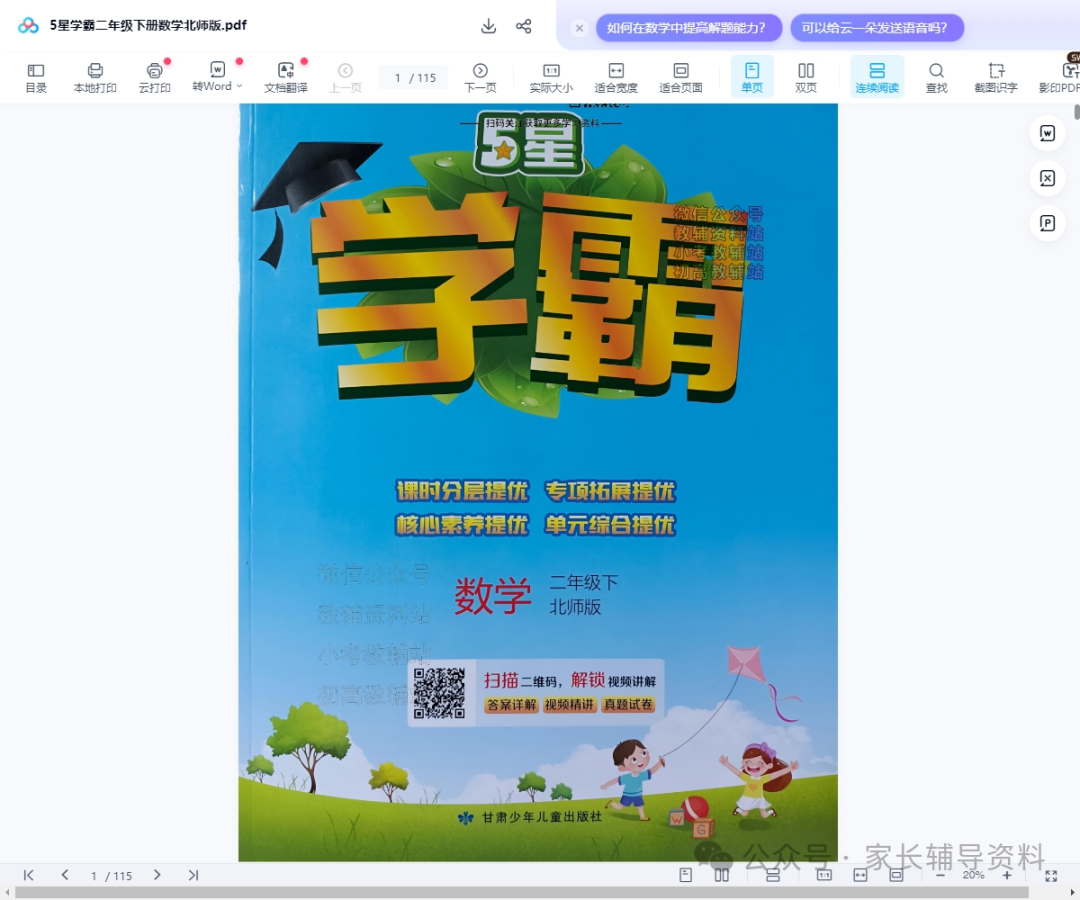Click the convert to Word side icon
Image resolution: width=1080 pixels, height=900 pixels.
coord(1047,133)
